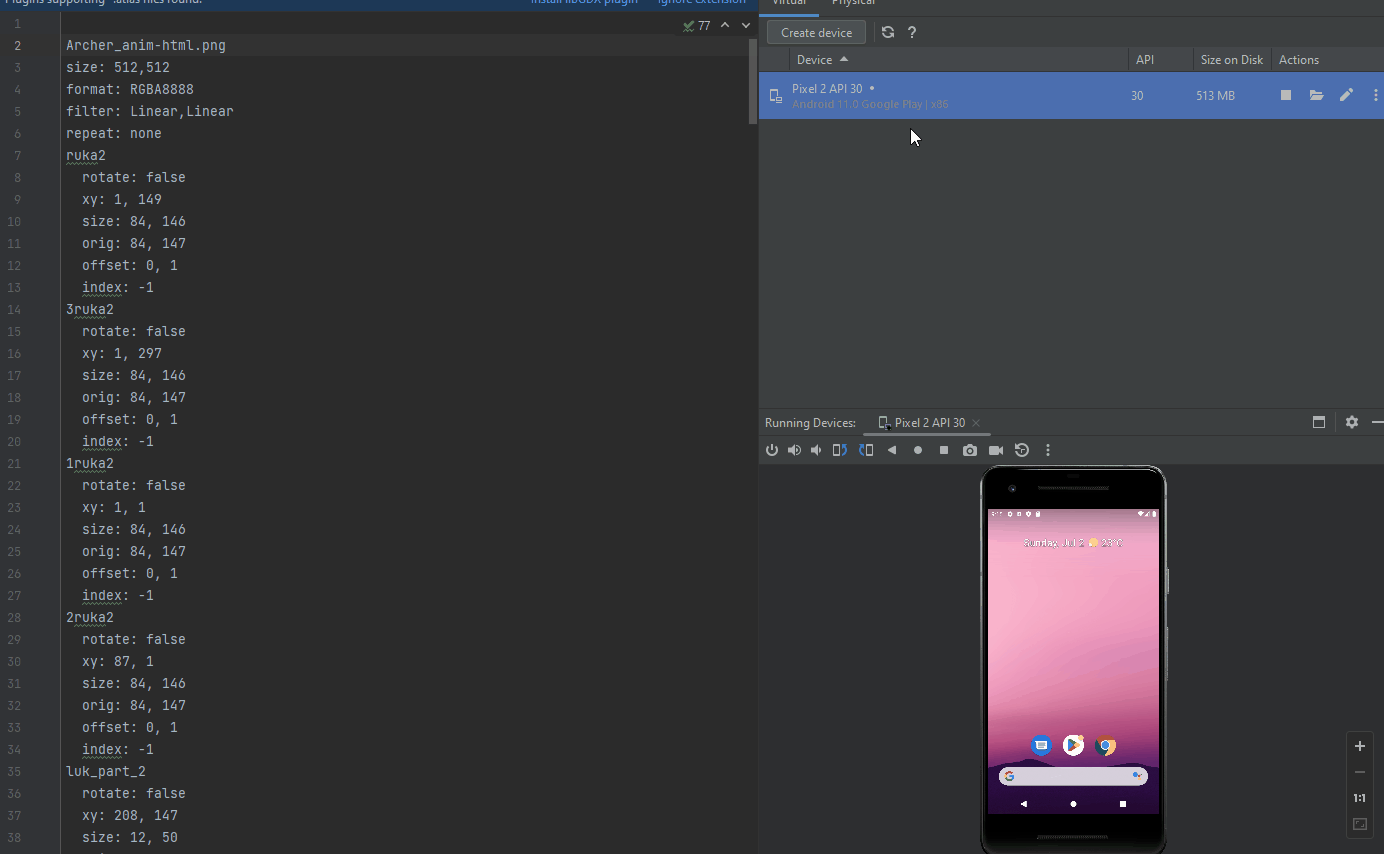Click the '1ruka2' region name
The image size is (1384, 854).
90,464
